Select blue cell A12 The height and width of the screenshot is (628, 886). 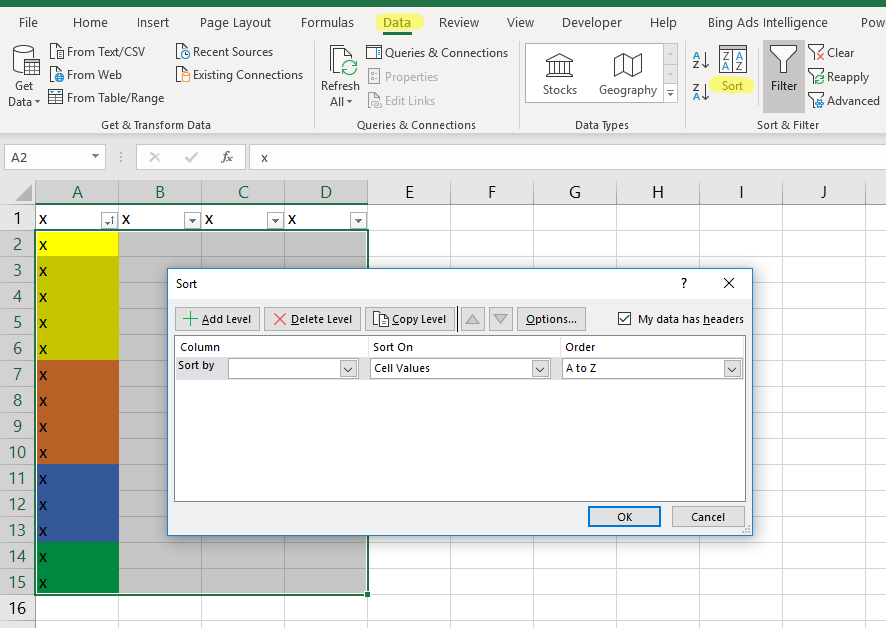pos(77,505)
